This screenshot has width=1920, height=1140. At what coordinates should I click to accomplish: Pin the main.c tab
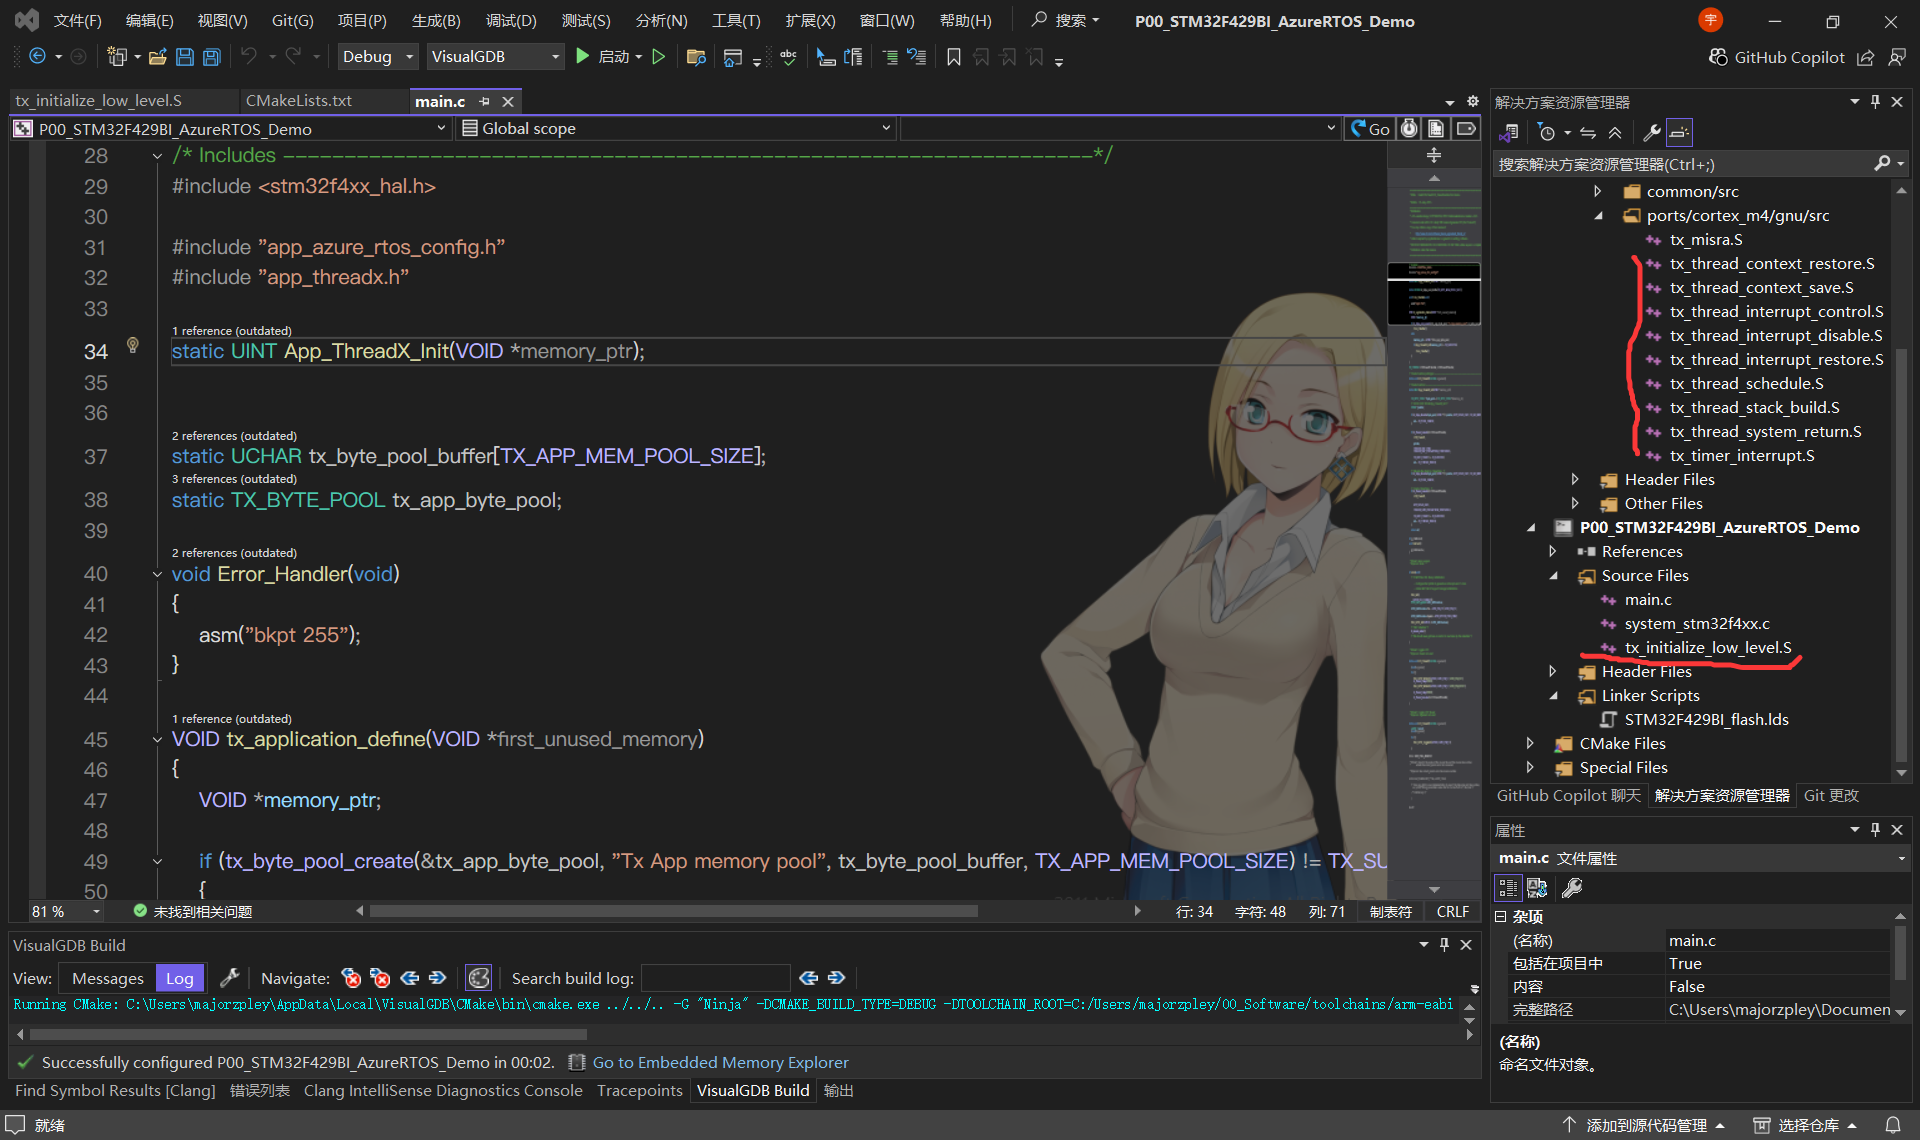click(485, 102)
